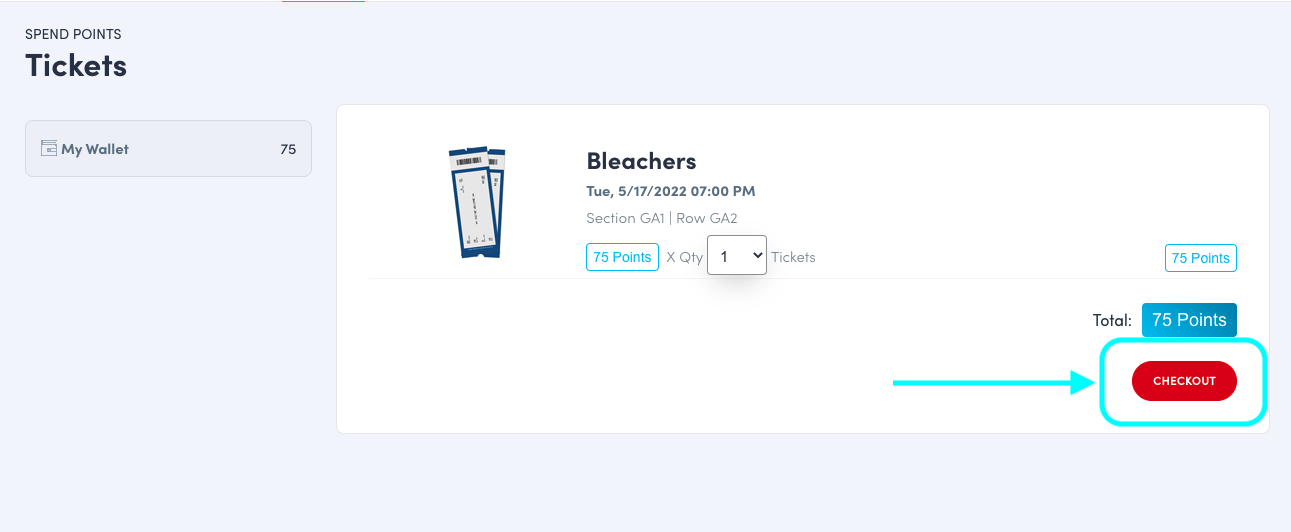Click the wallet balance number 75
The height and width of the screenshot is (532, 1291).
coord(288,149)
